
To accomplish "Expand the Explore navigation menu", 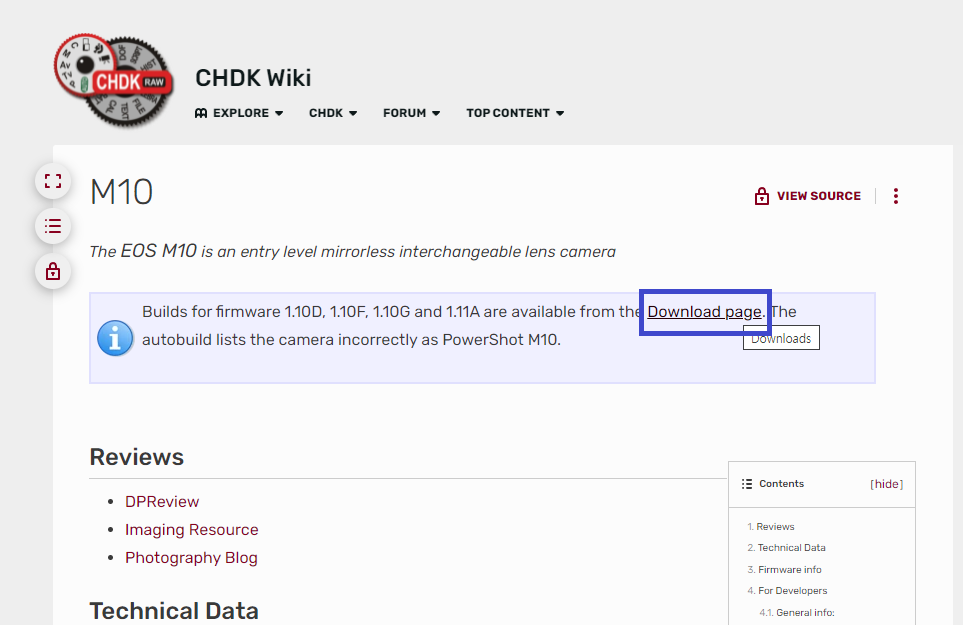I will coord(239,113).
